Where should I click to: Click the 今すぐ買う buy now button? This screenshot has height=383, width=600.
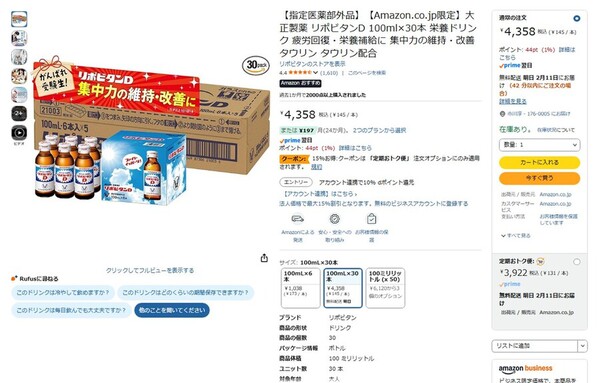[539, 178]
